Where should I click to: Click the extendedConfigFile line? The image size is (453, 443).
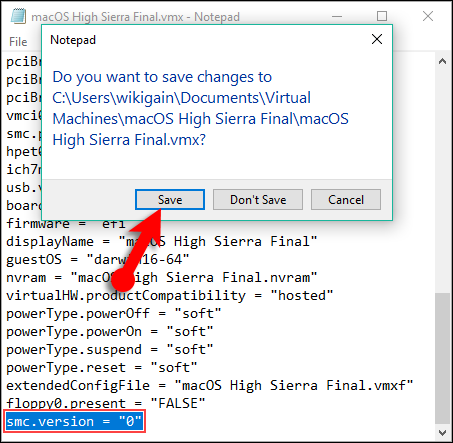click(210, 385)
